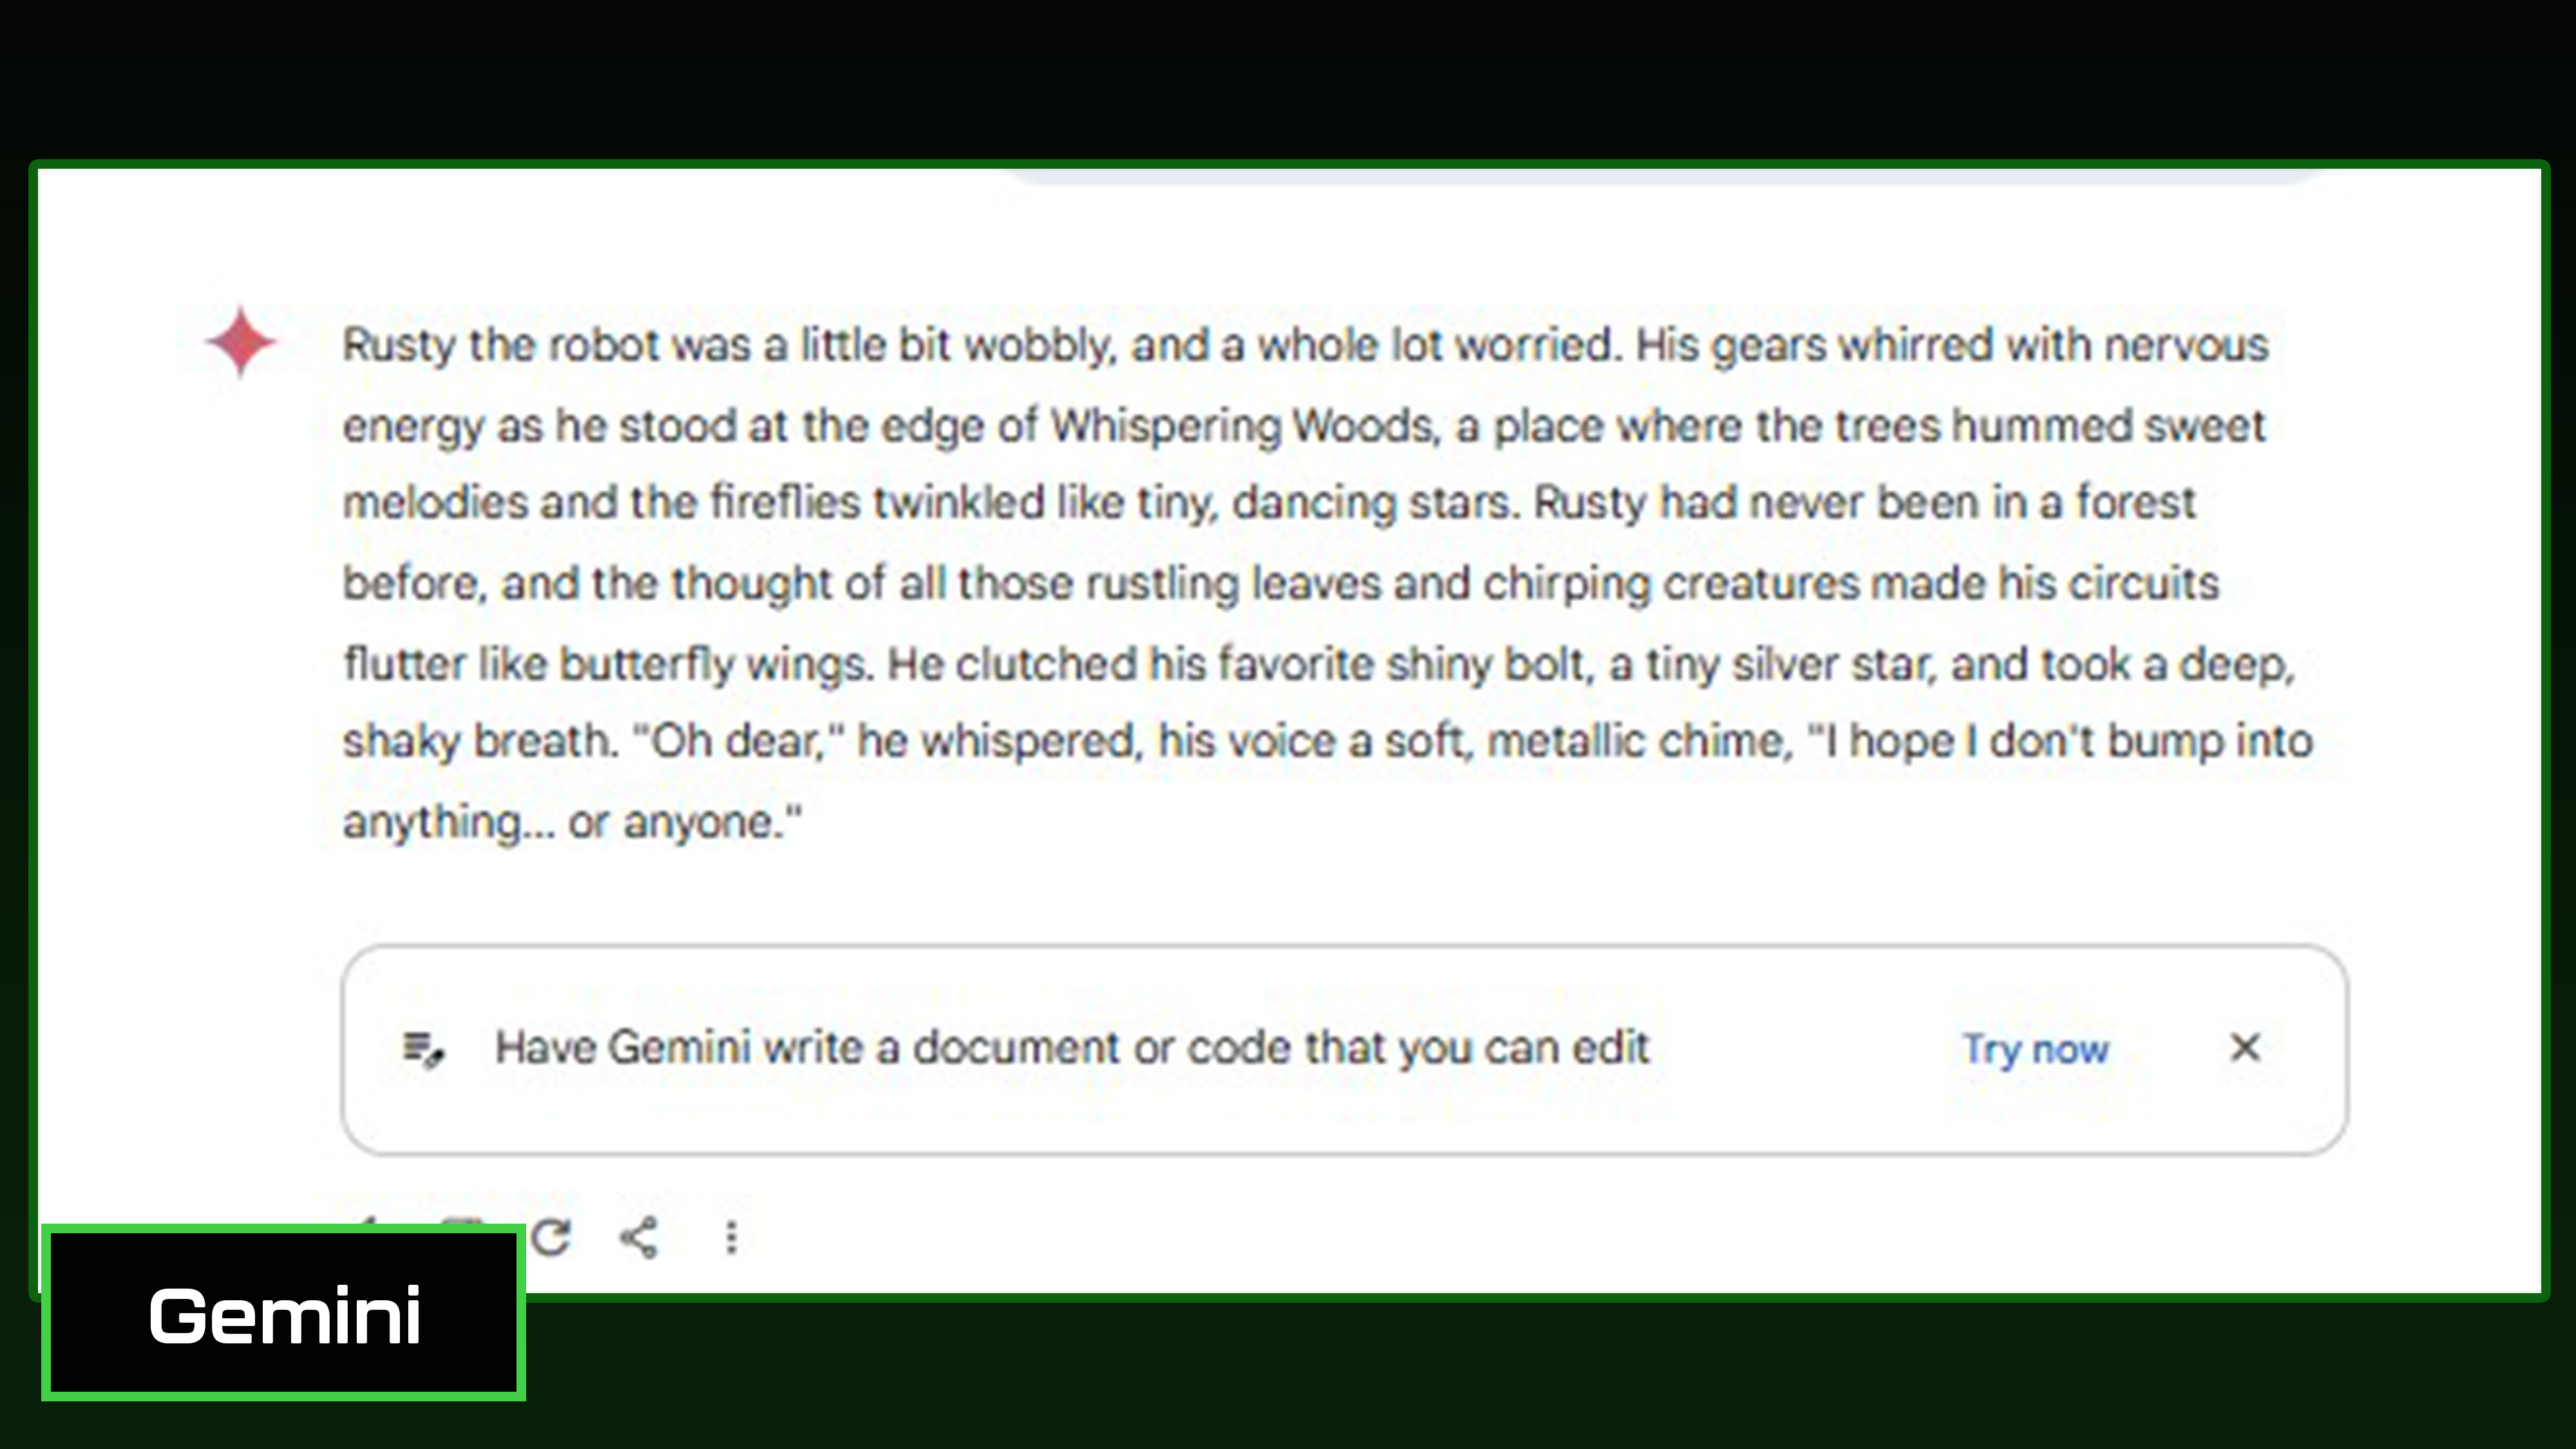This screenshot has width=2576, height=1449.
Task: Open the three-dot more options menu
Action: coord(731,1237)
